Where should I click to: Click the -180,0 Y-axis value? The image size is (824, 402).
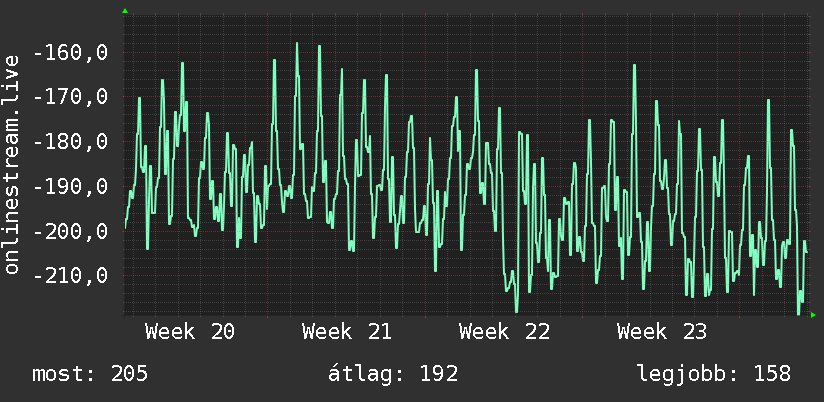(71, 142)
